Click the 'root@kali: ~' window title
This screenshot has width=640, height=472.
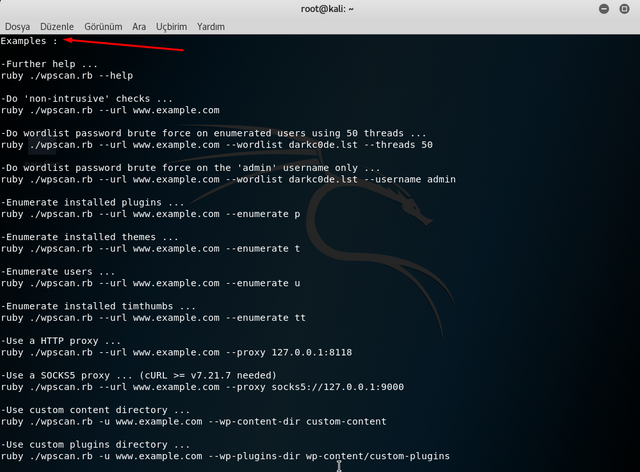coord(327,9)
